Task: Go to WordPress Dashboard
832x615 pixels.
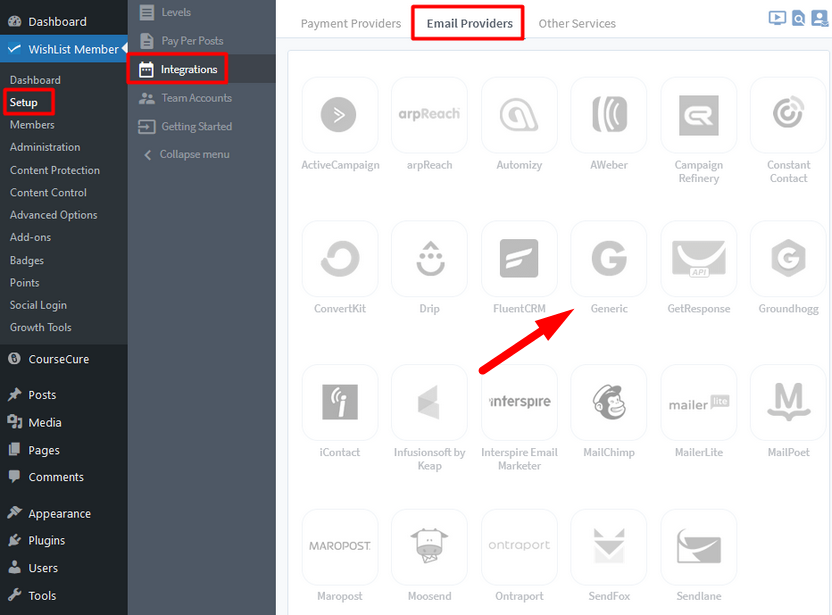Action: 64,21
